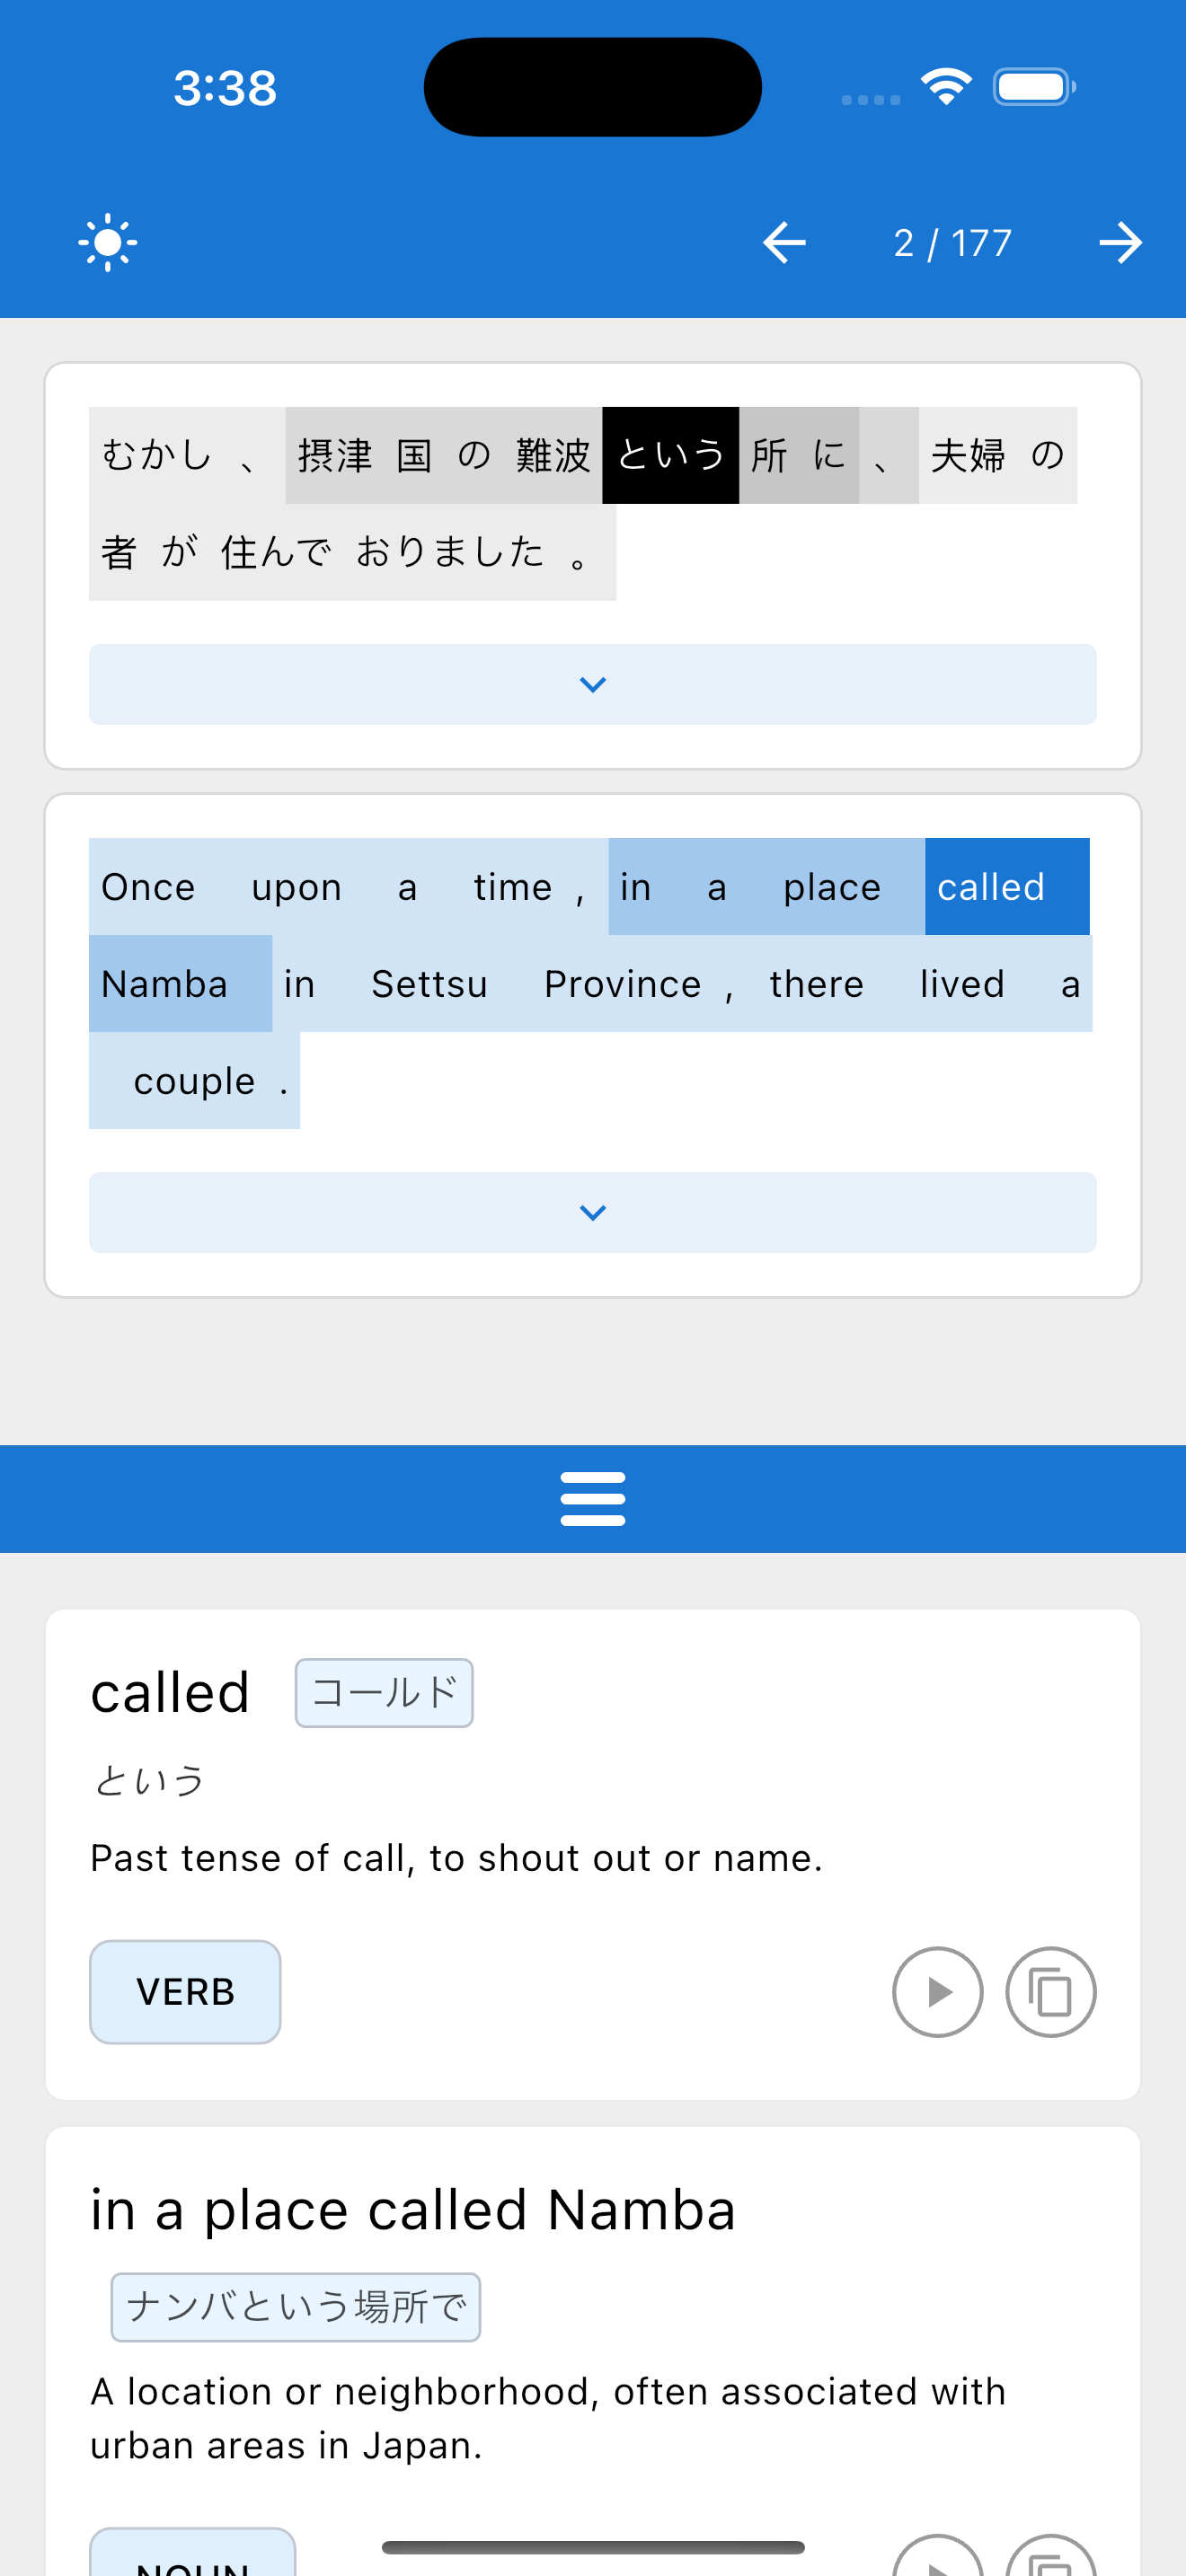This screenshot has width=1186, height=2576.
Task: Copy the 'called' definition entry
Action: click(1050, 1992)
